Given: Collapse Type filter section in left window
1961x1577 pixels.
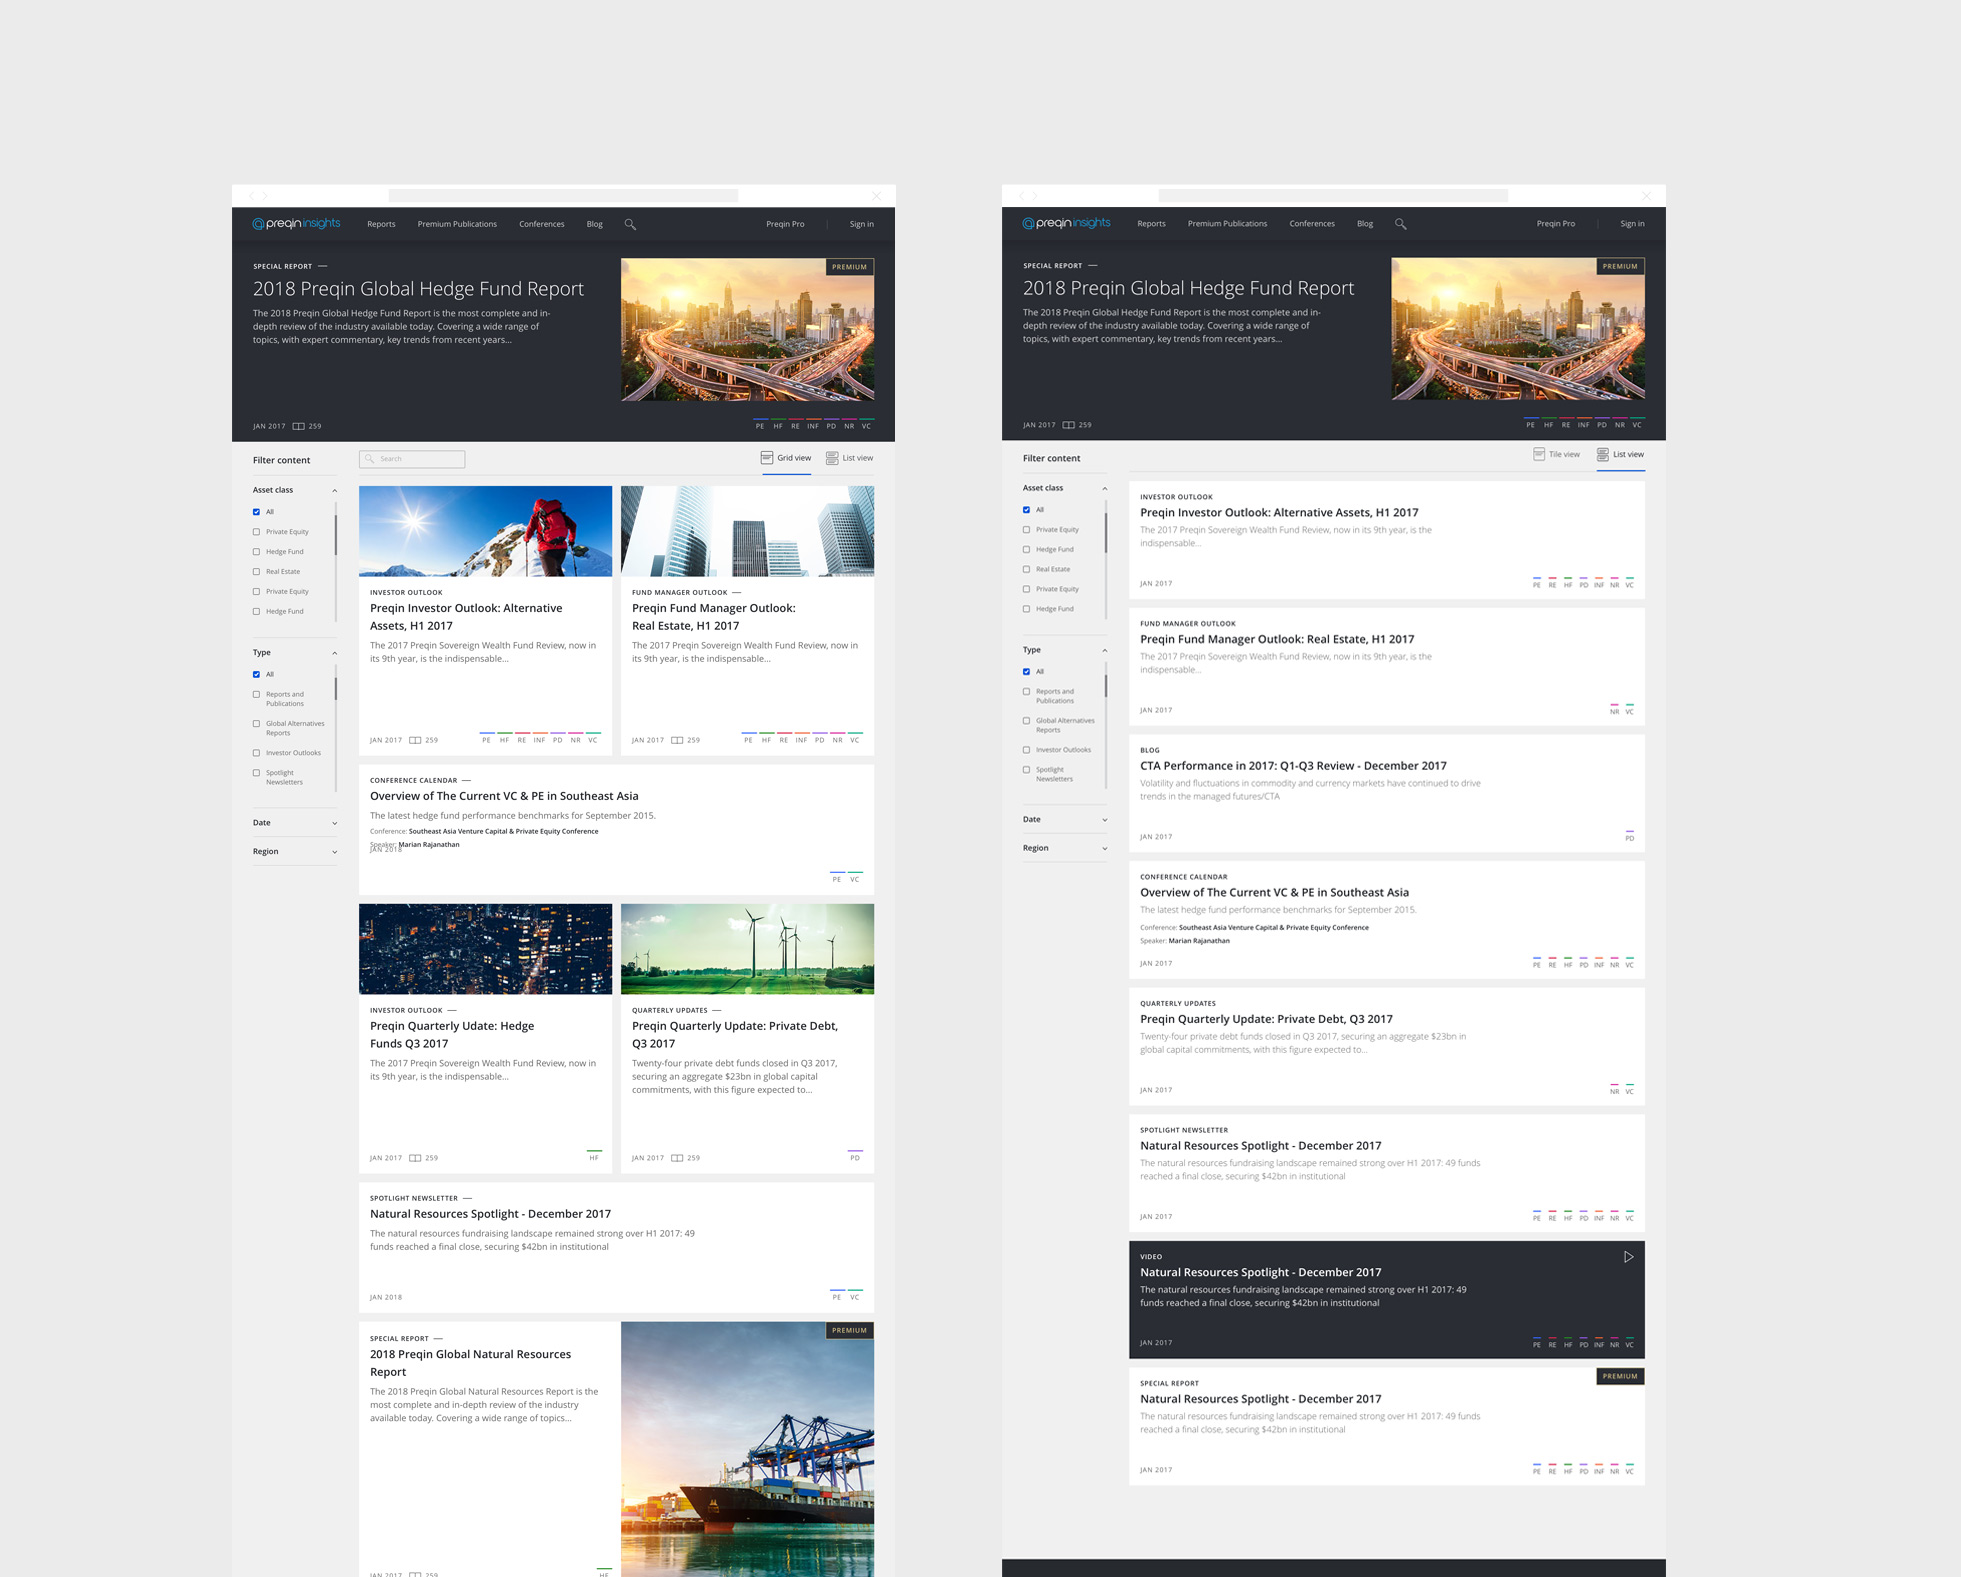Looking at the screenshot, I should pos(334,653).
